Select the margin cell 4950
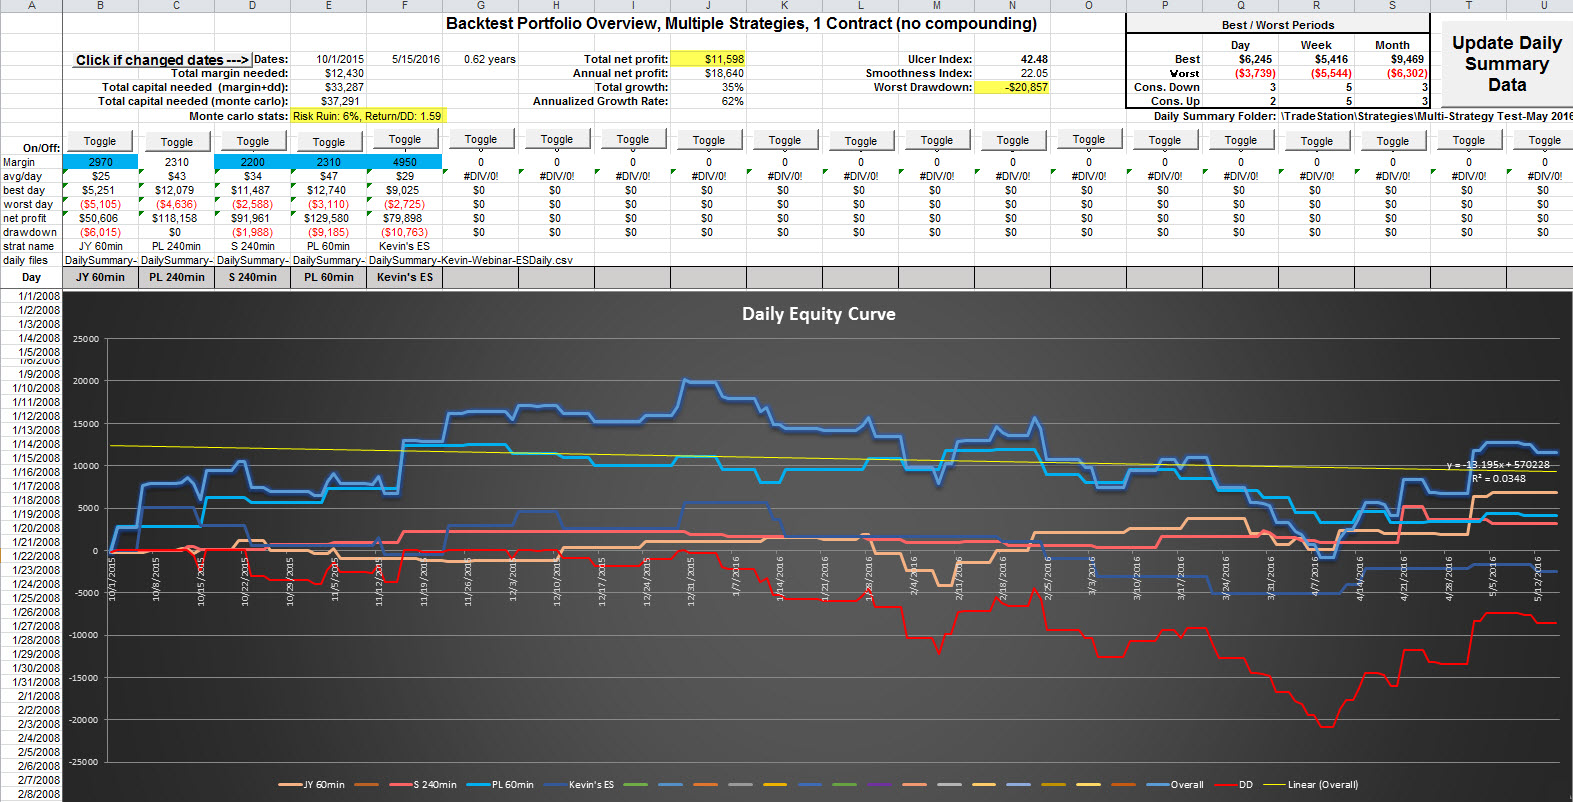 (405, 162)
